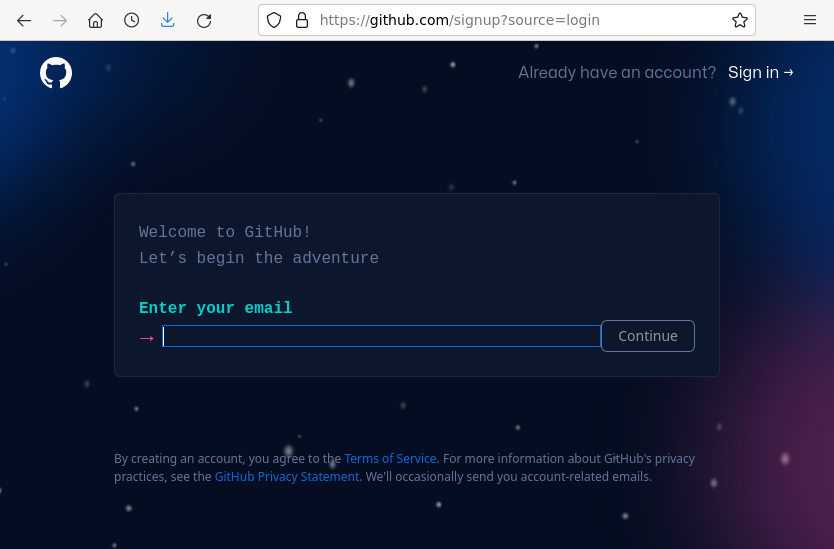Click the "Enter your email" label
The width and height of the screenshot is (834, 549).
coord(215,308)
